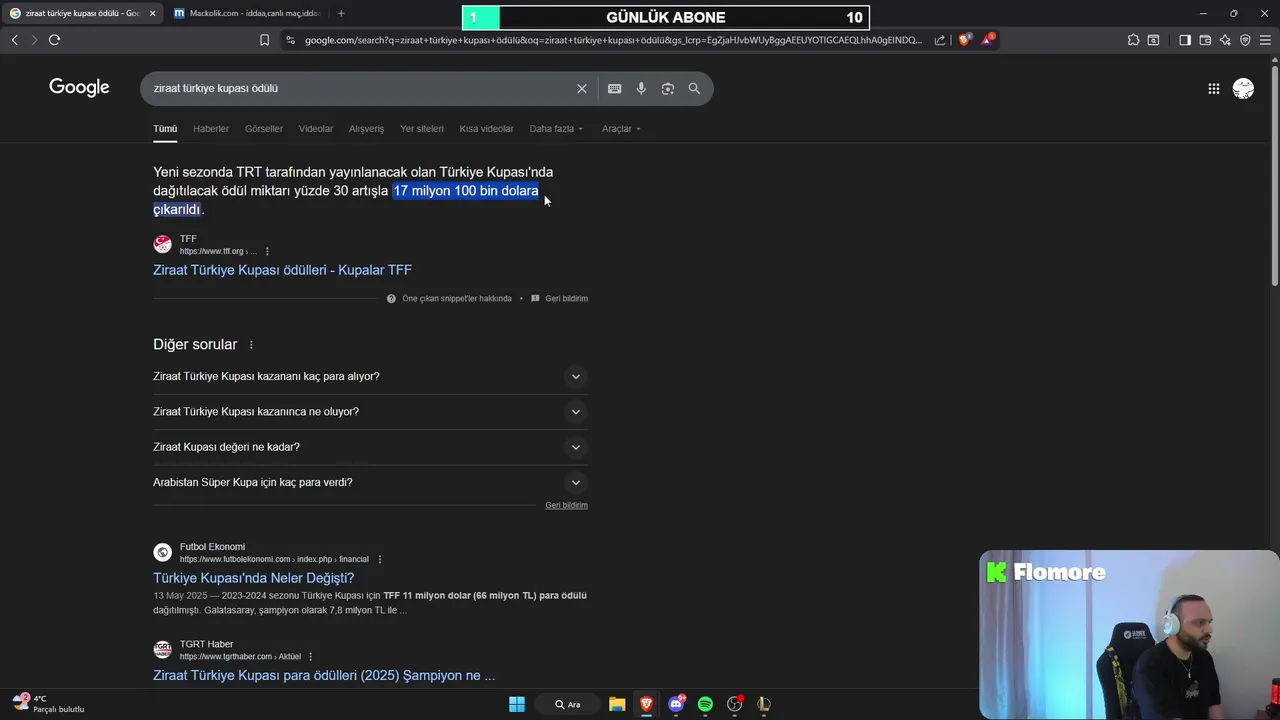Open OBS Studio from the taskbar
Image resolution: width=1280 pixels, height=720 pixels.
point(735,704)
